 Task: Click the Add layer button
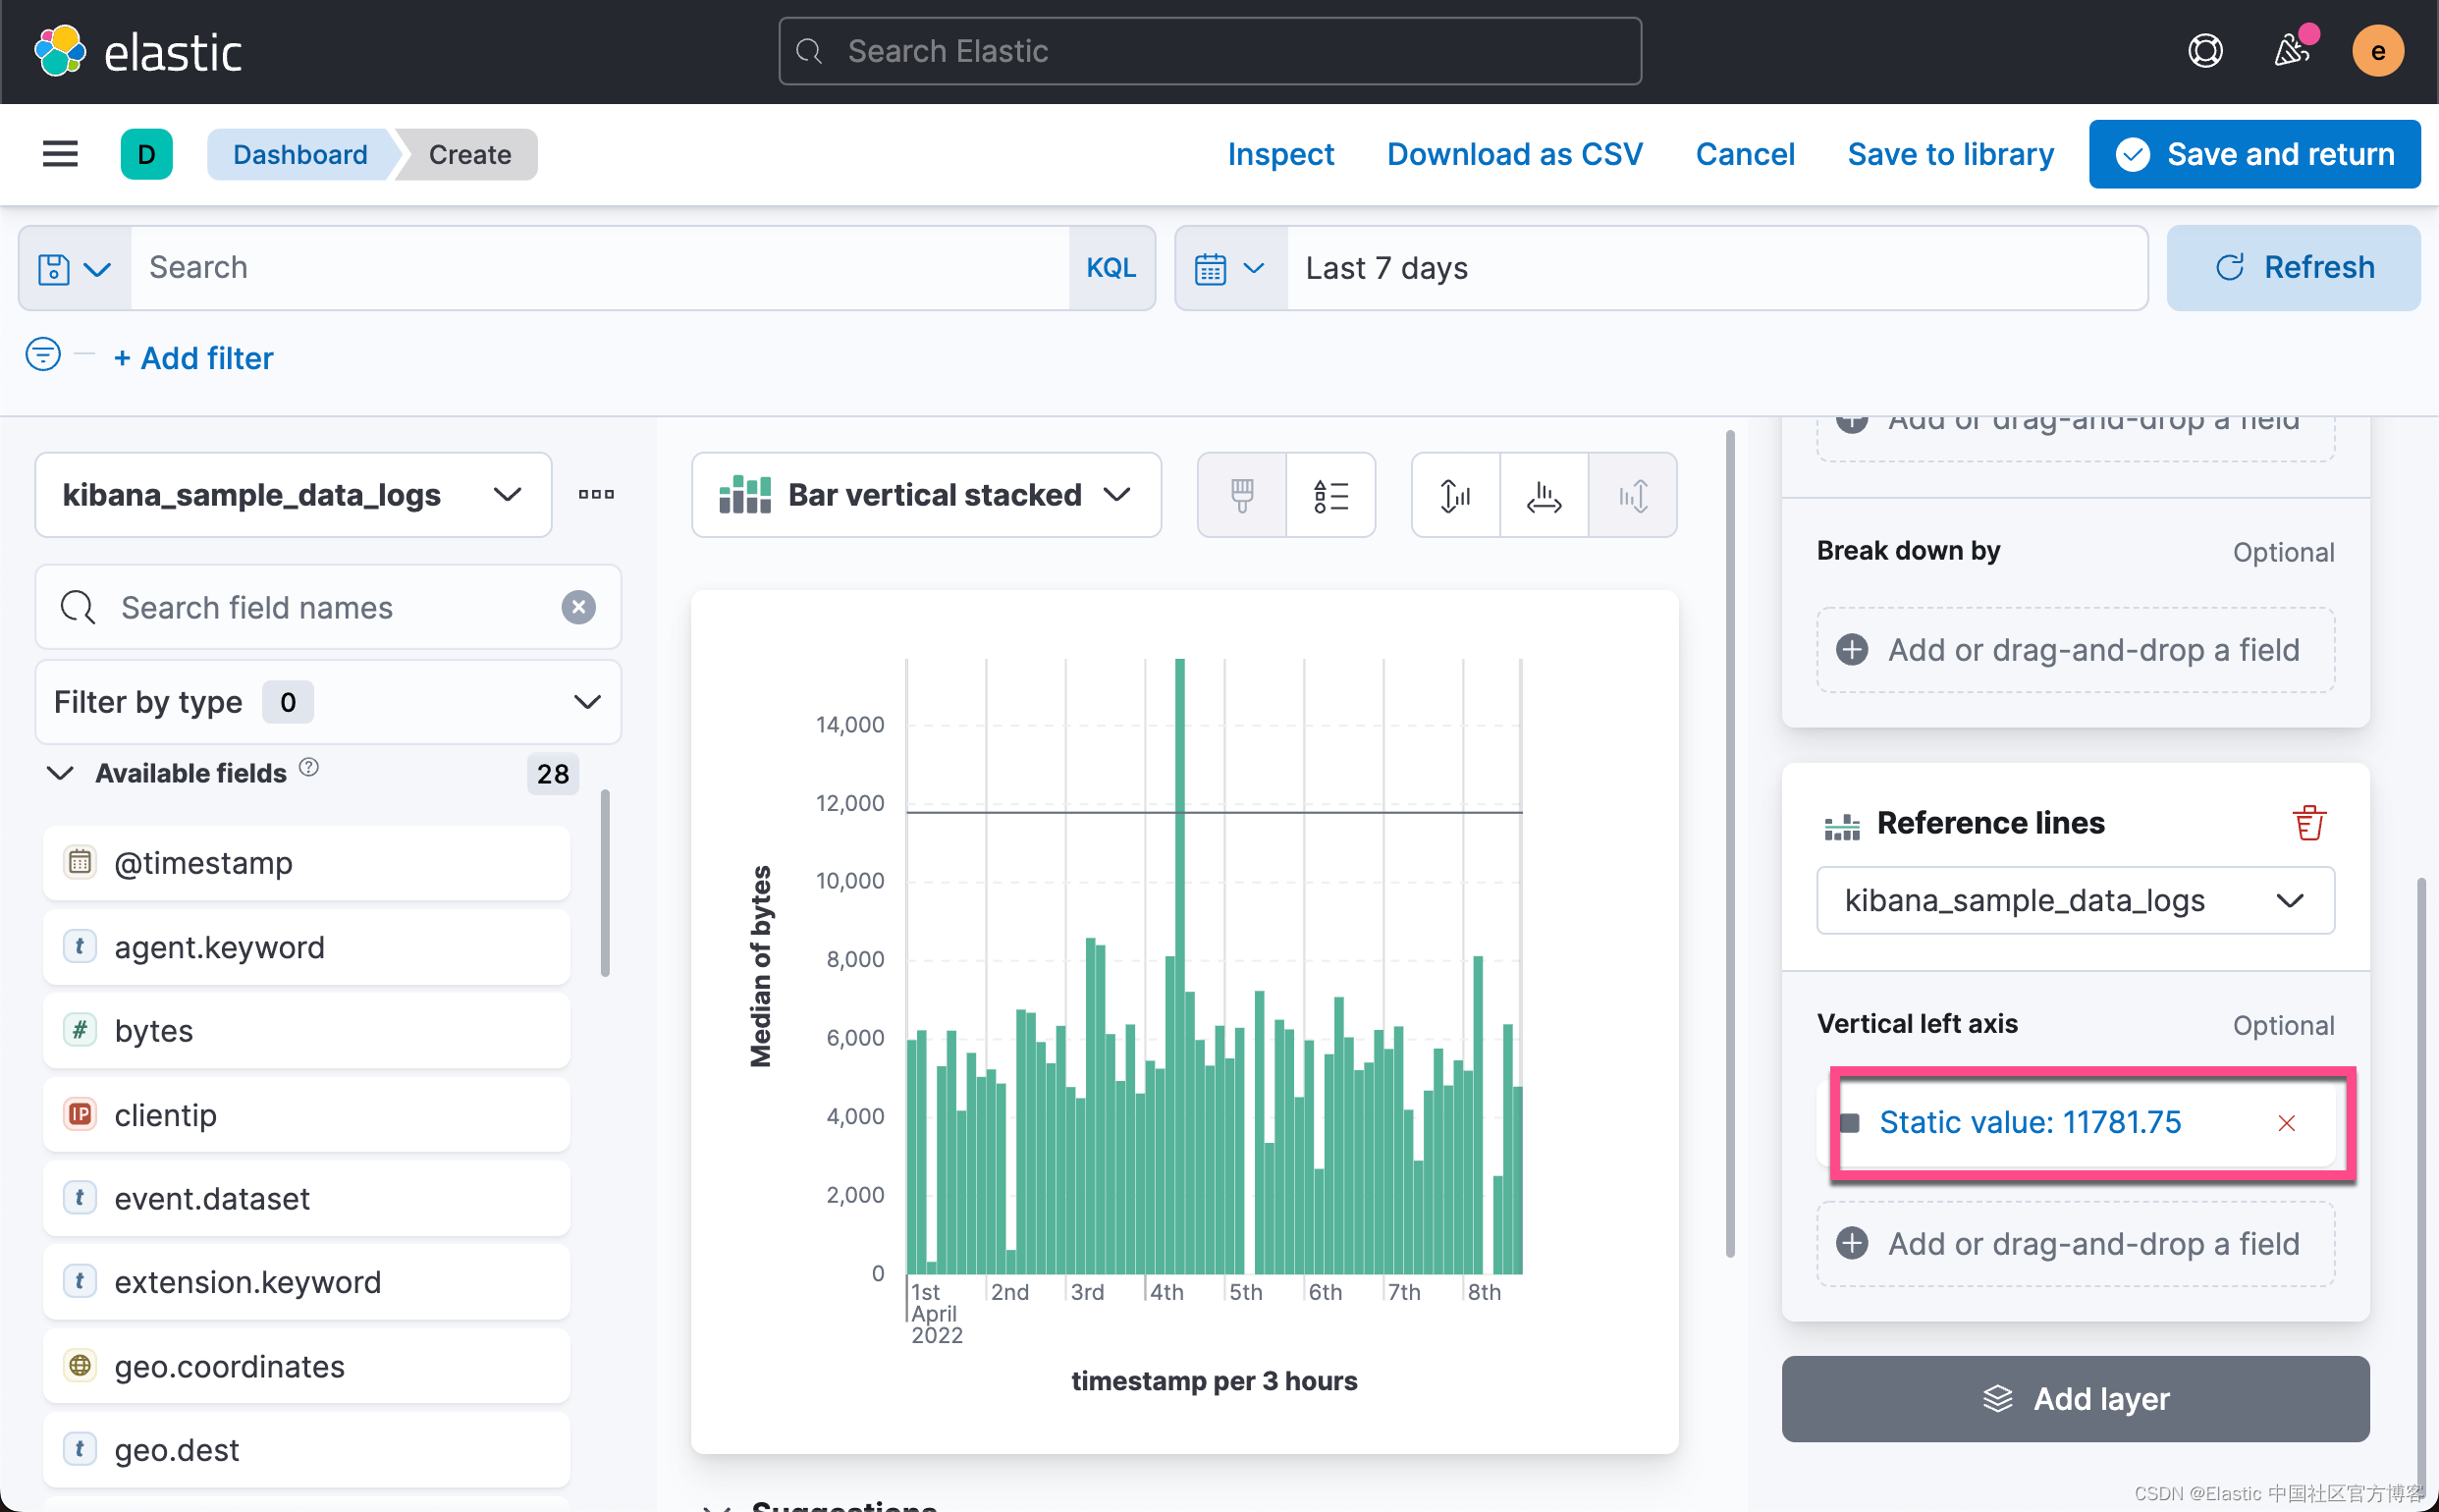2074,1398
